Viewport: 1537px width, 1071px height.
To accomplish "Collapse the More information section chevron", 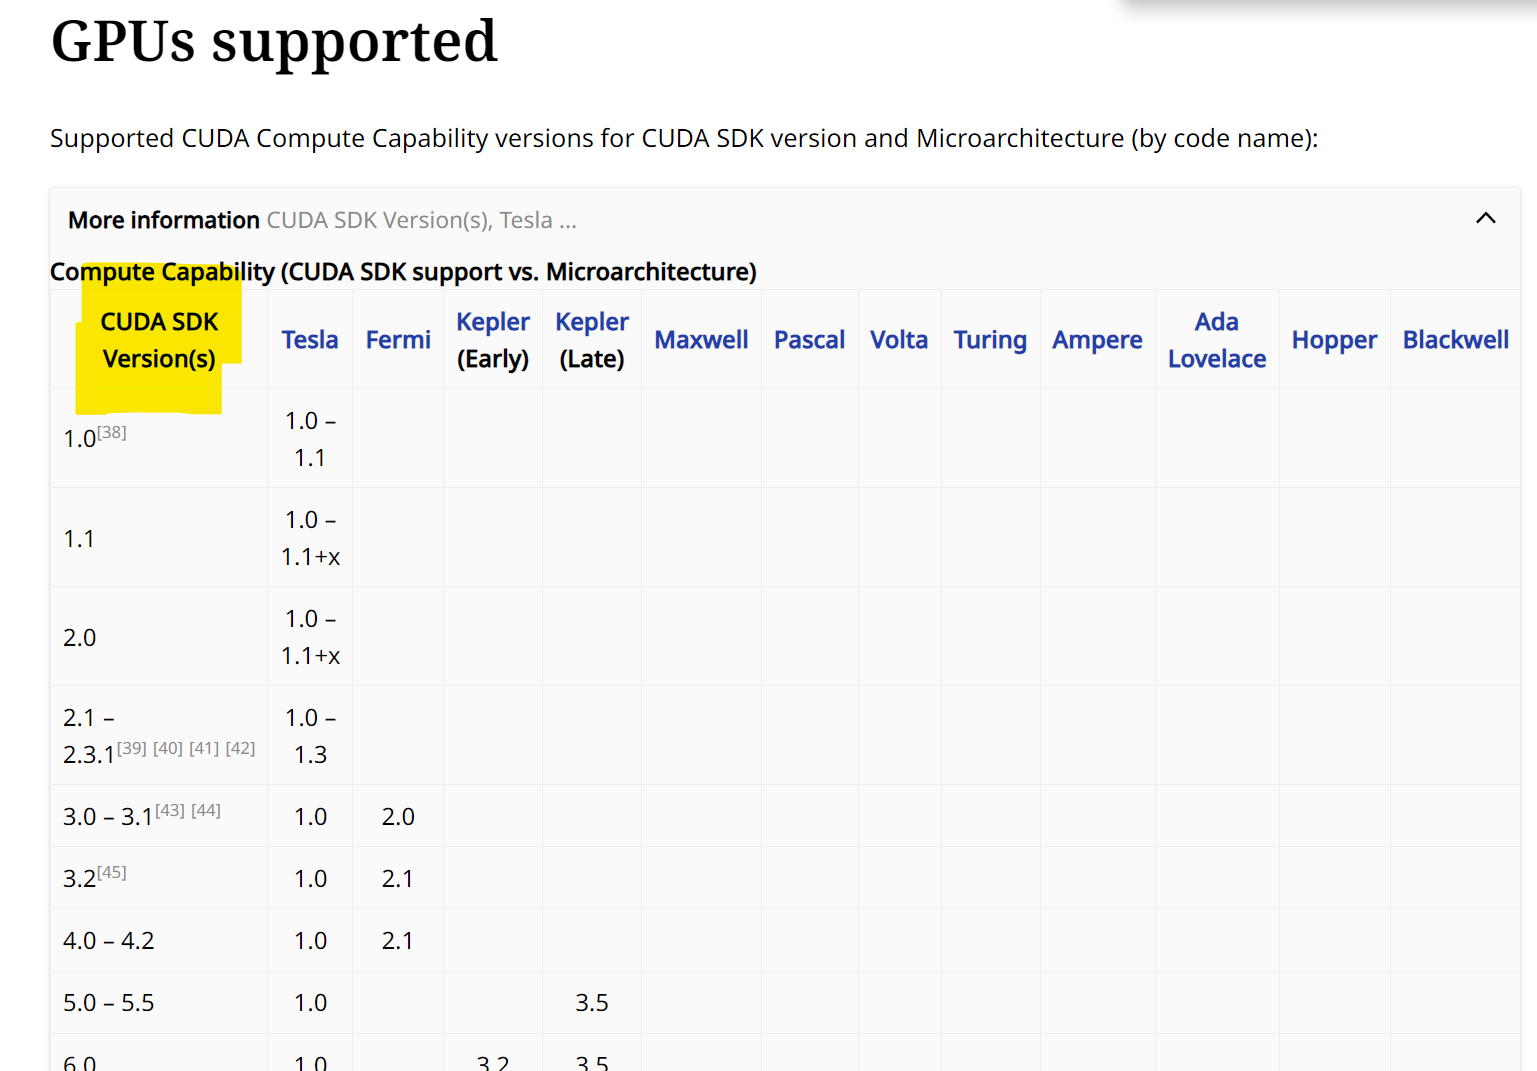I will pos(1485,219).
